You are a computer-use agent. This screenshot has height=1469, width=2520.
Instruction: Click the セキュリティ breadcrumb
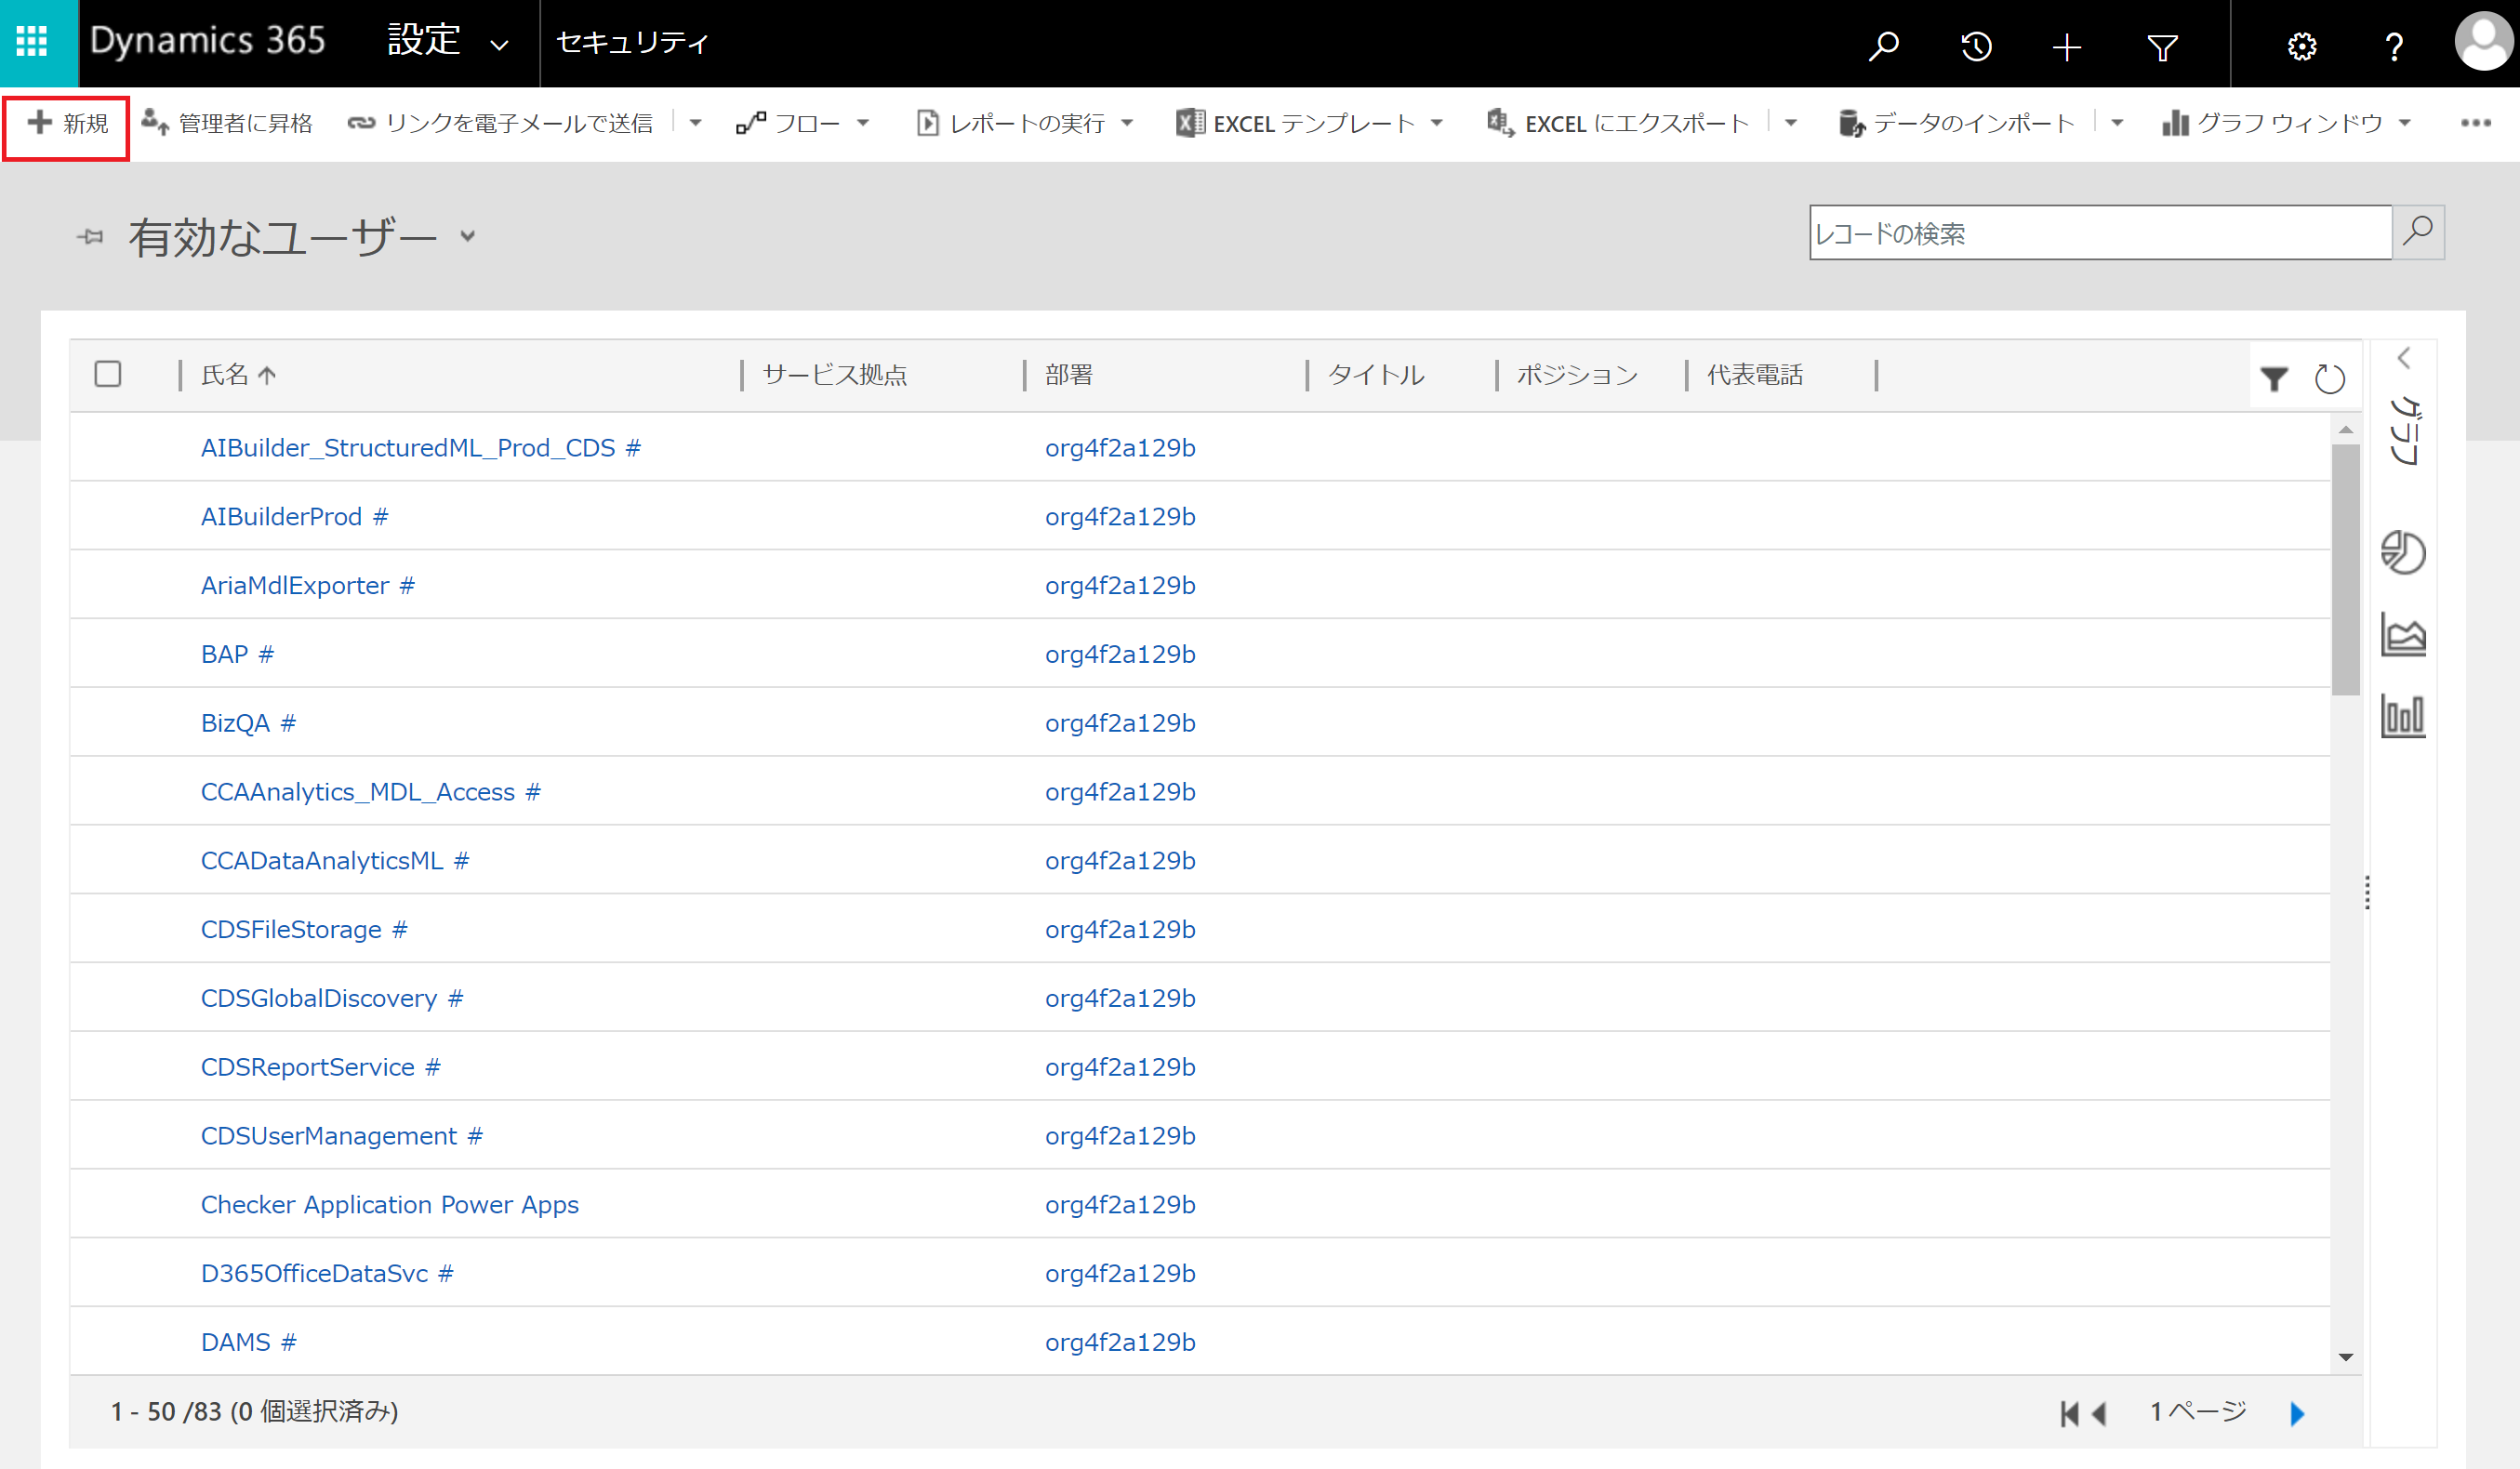[632, 42]
